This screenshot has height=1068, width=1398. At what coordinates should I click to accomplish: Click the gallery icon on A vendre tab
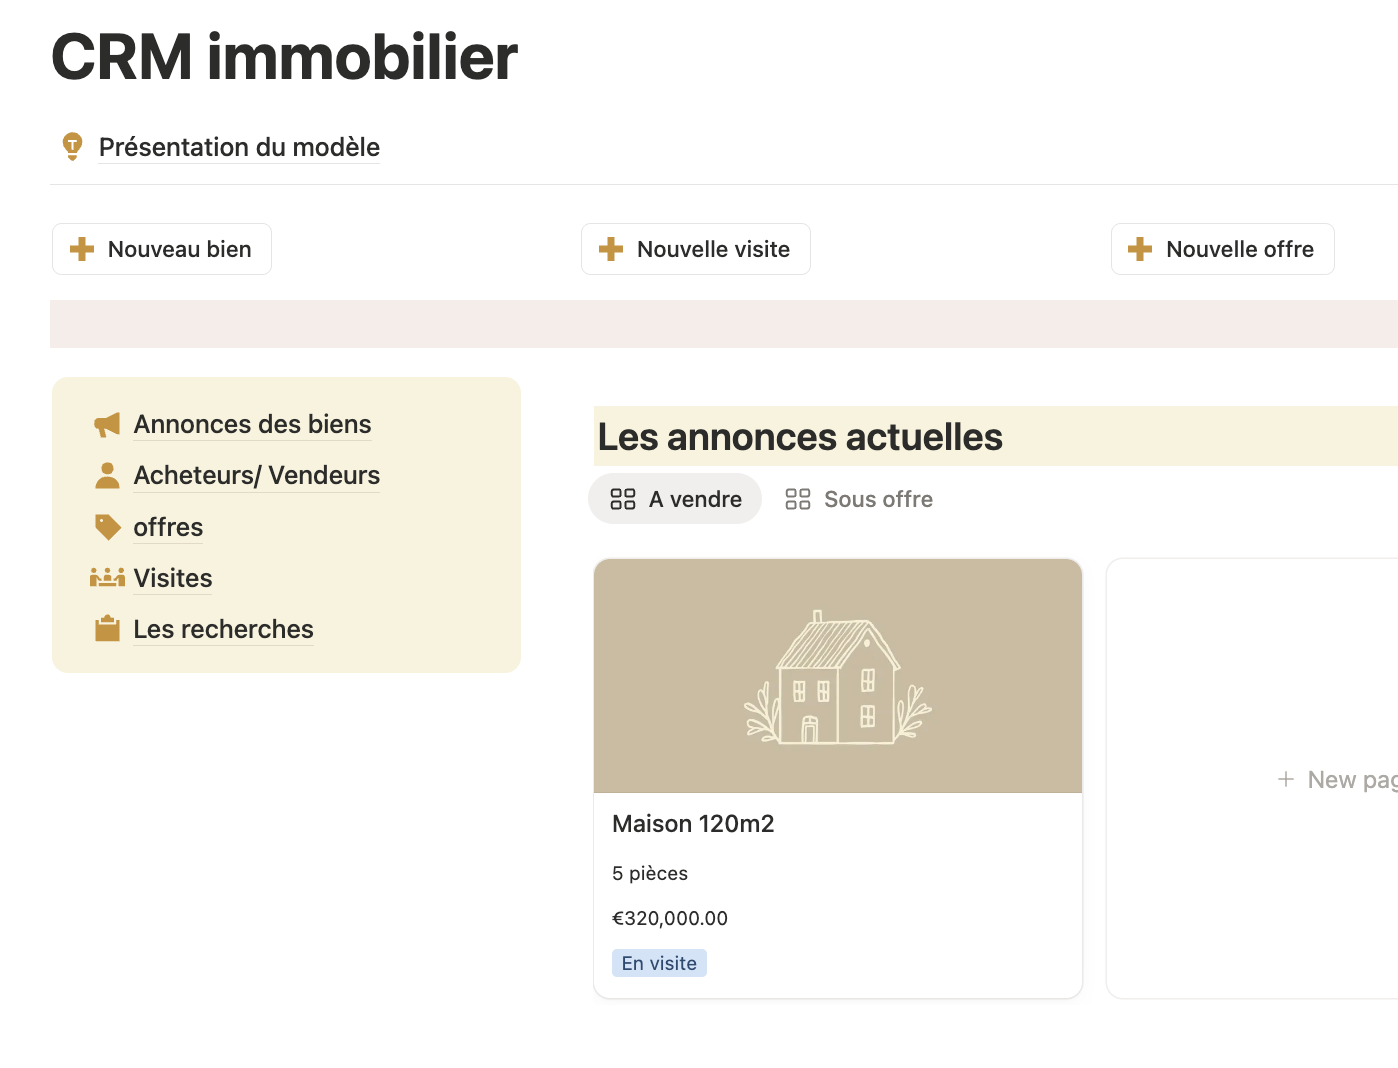tap(623, 499)
